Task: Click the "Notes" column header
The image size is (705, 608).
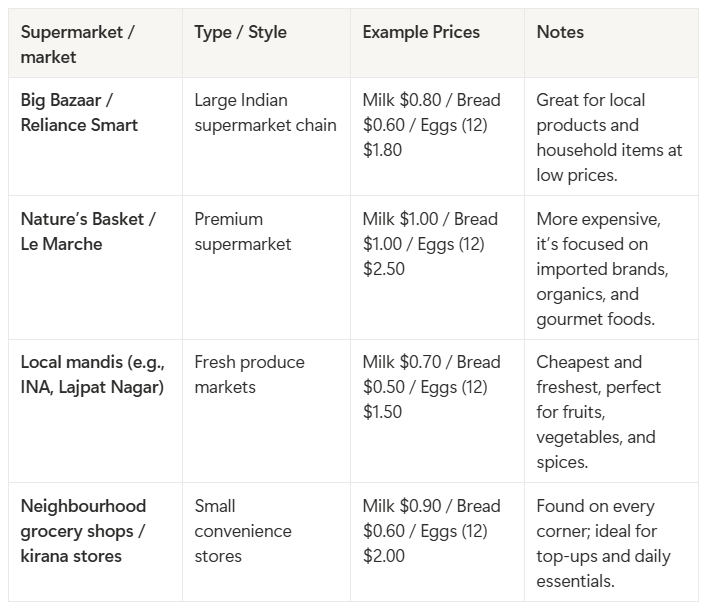Action: [560, 32]
